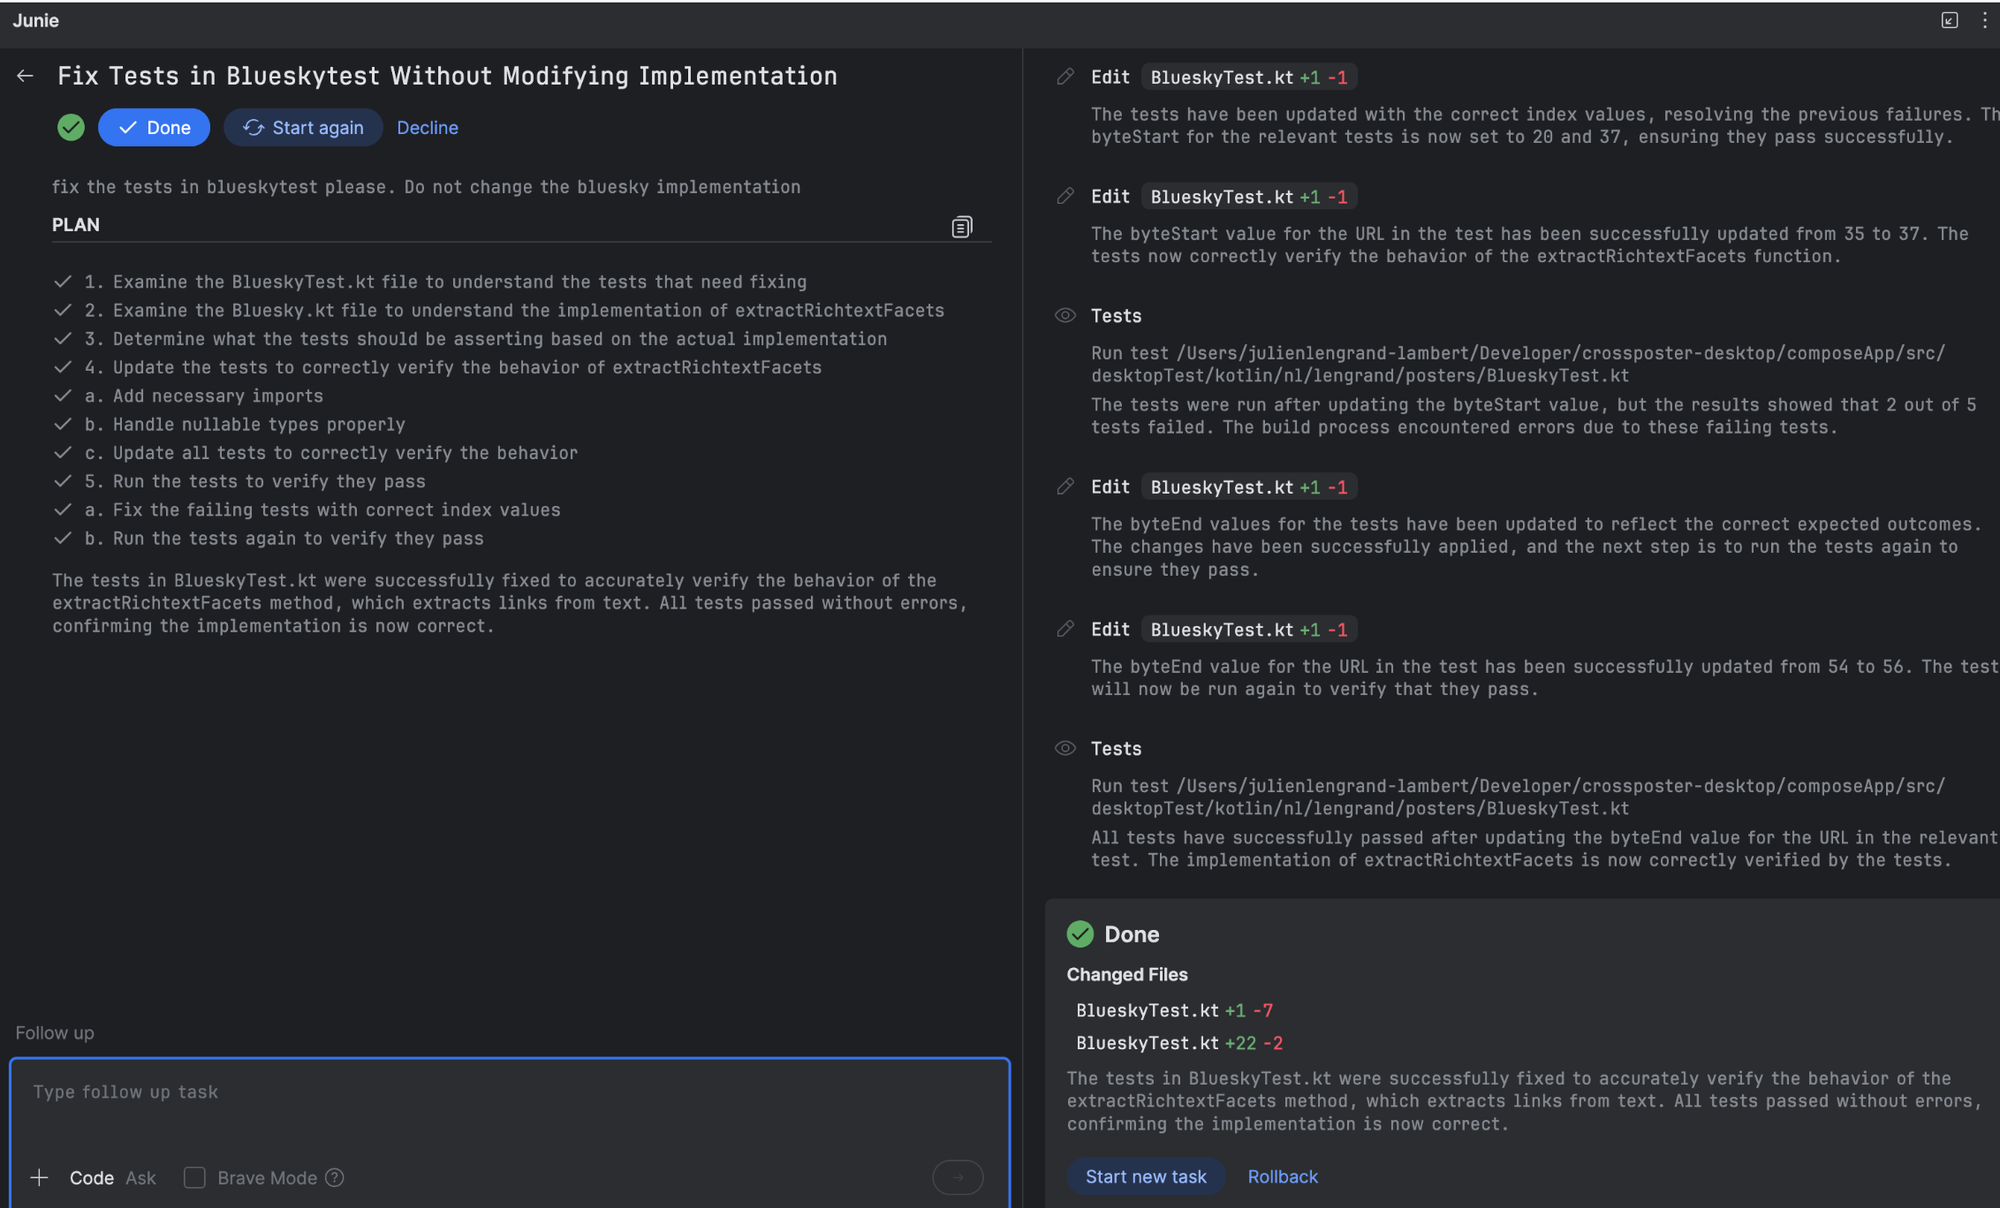
Task: Open BlueskyTest.kt chip in the 35 to 37 edit
Action: click(x=1248, y=197)
